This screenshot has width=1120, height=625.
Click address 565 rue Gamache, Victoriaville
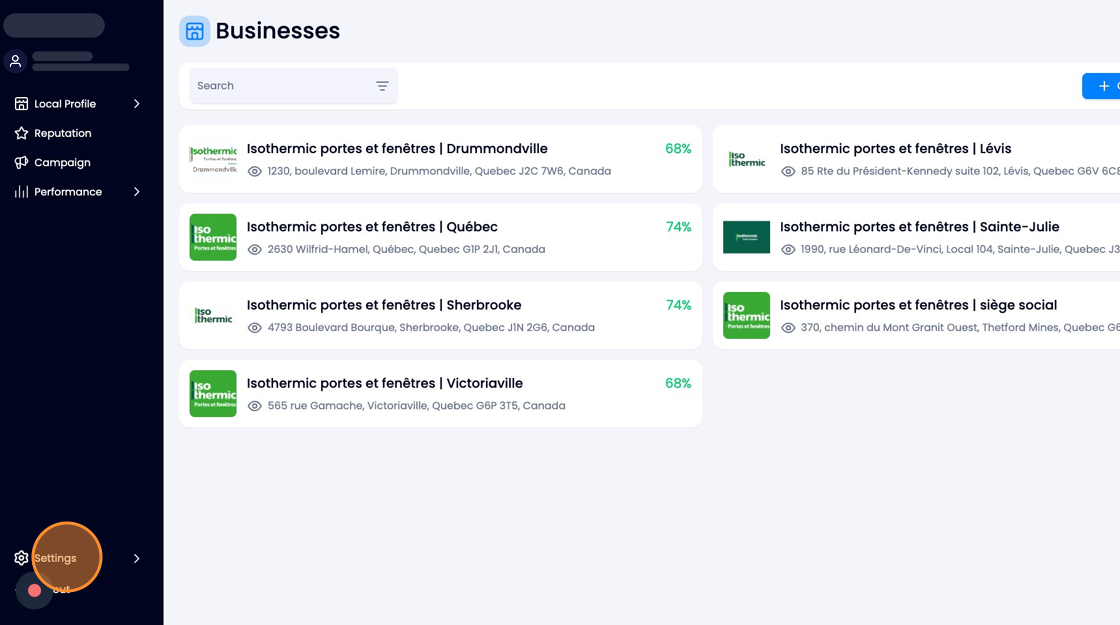click(x=416, y=406)
